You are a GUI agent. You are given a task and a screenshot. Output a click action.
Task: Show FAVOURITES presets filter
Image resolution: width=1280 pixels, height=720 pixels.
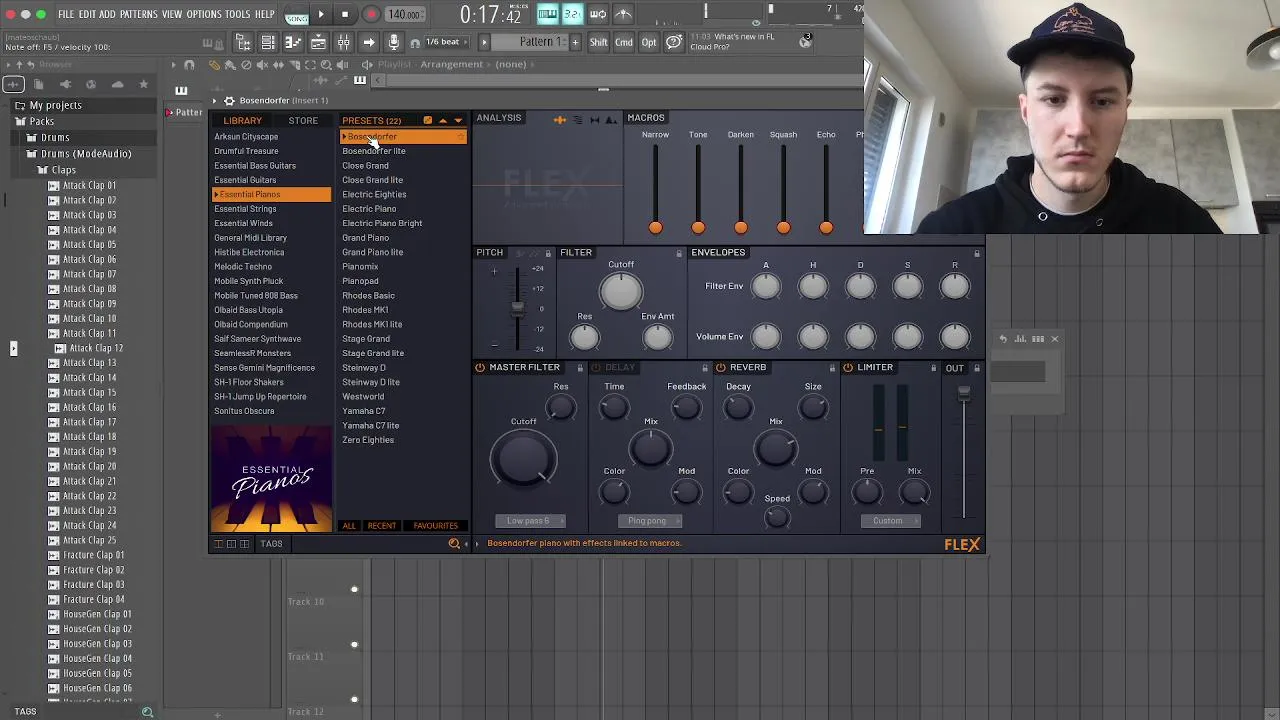435,526
